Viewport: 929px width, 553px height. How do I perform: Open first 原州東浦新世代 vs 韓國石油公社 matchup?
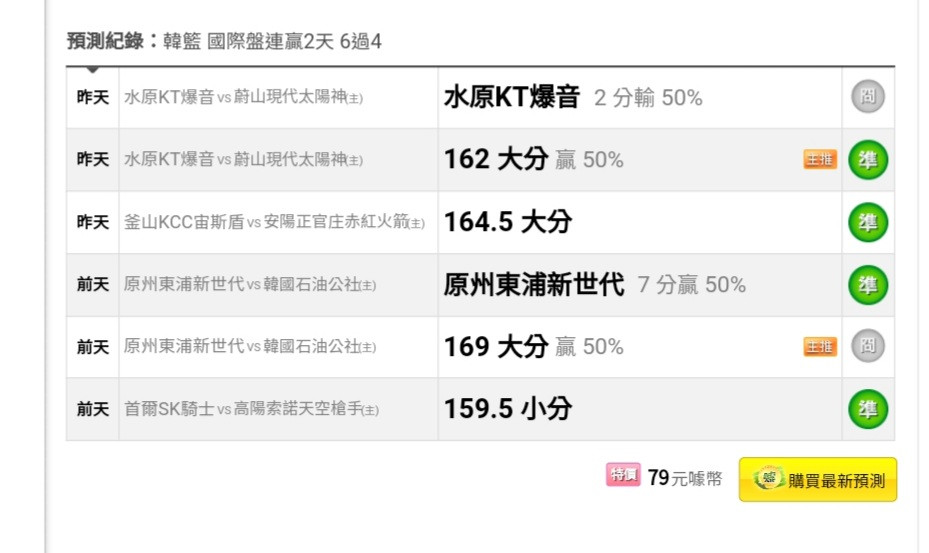[250, 285]
